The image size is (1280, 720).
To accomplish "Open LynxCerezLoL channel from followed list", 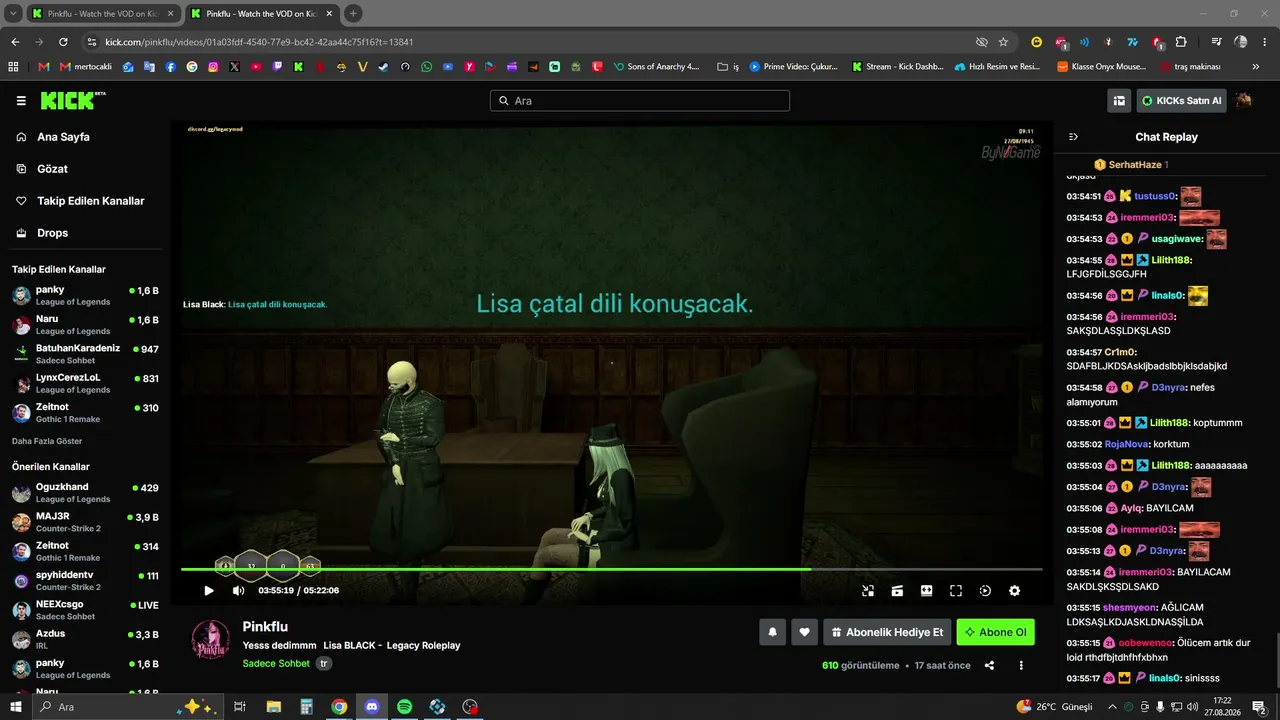I will click(x=86, y=383).
